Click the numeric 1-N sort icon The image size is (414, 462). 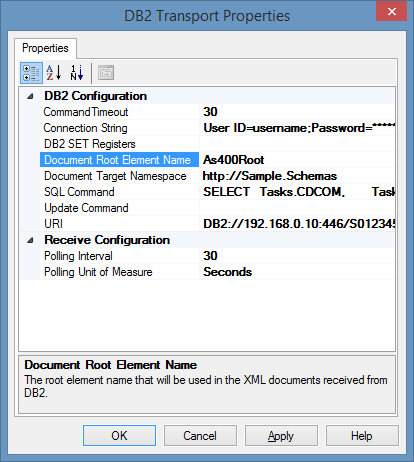77,73
